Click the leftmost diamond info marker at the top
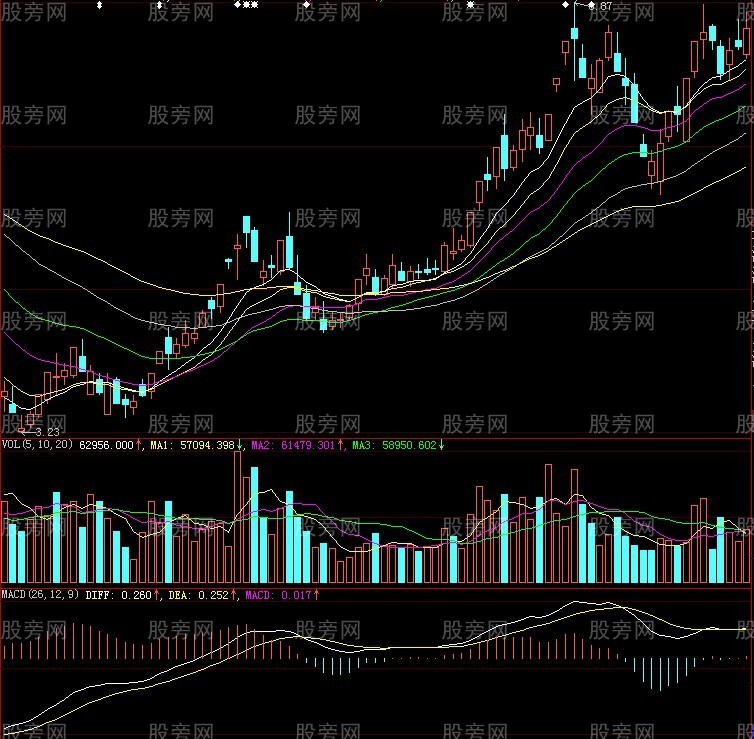 [x=100, y=5]
